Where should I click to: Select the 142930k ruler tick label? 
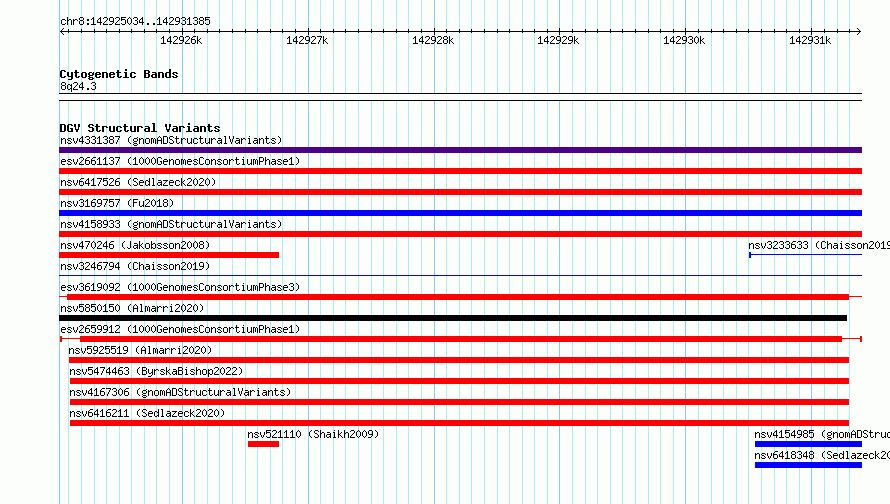pos(684,40)
